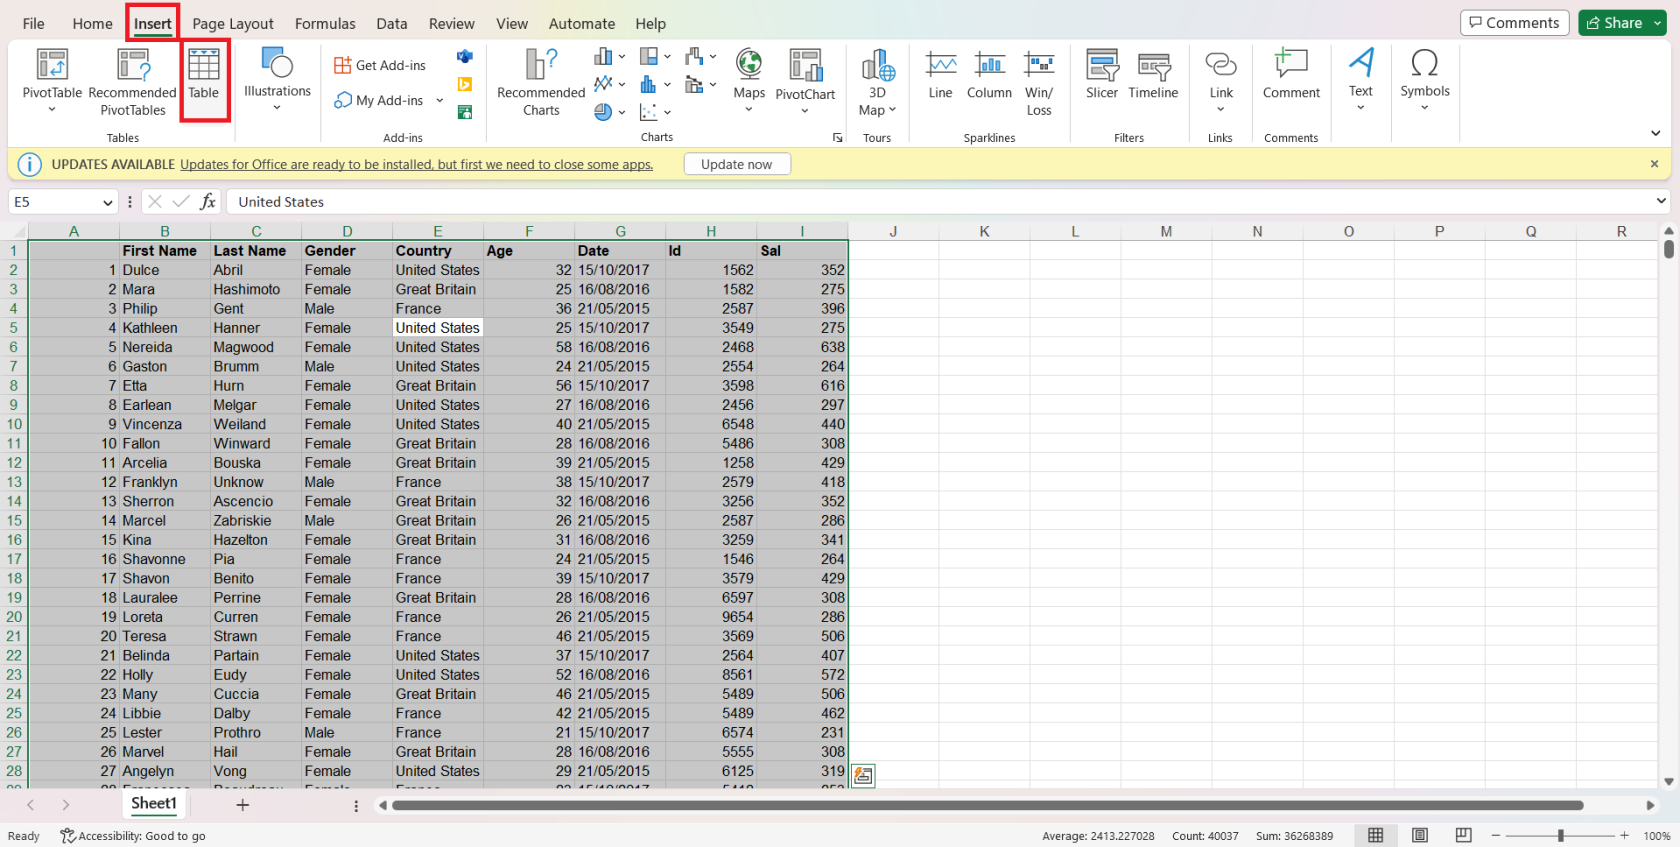Insert a Timeline filter

[x=1153, y=75]
